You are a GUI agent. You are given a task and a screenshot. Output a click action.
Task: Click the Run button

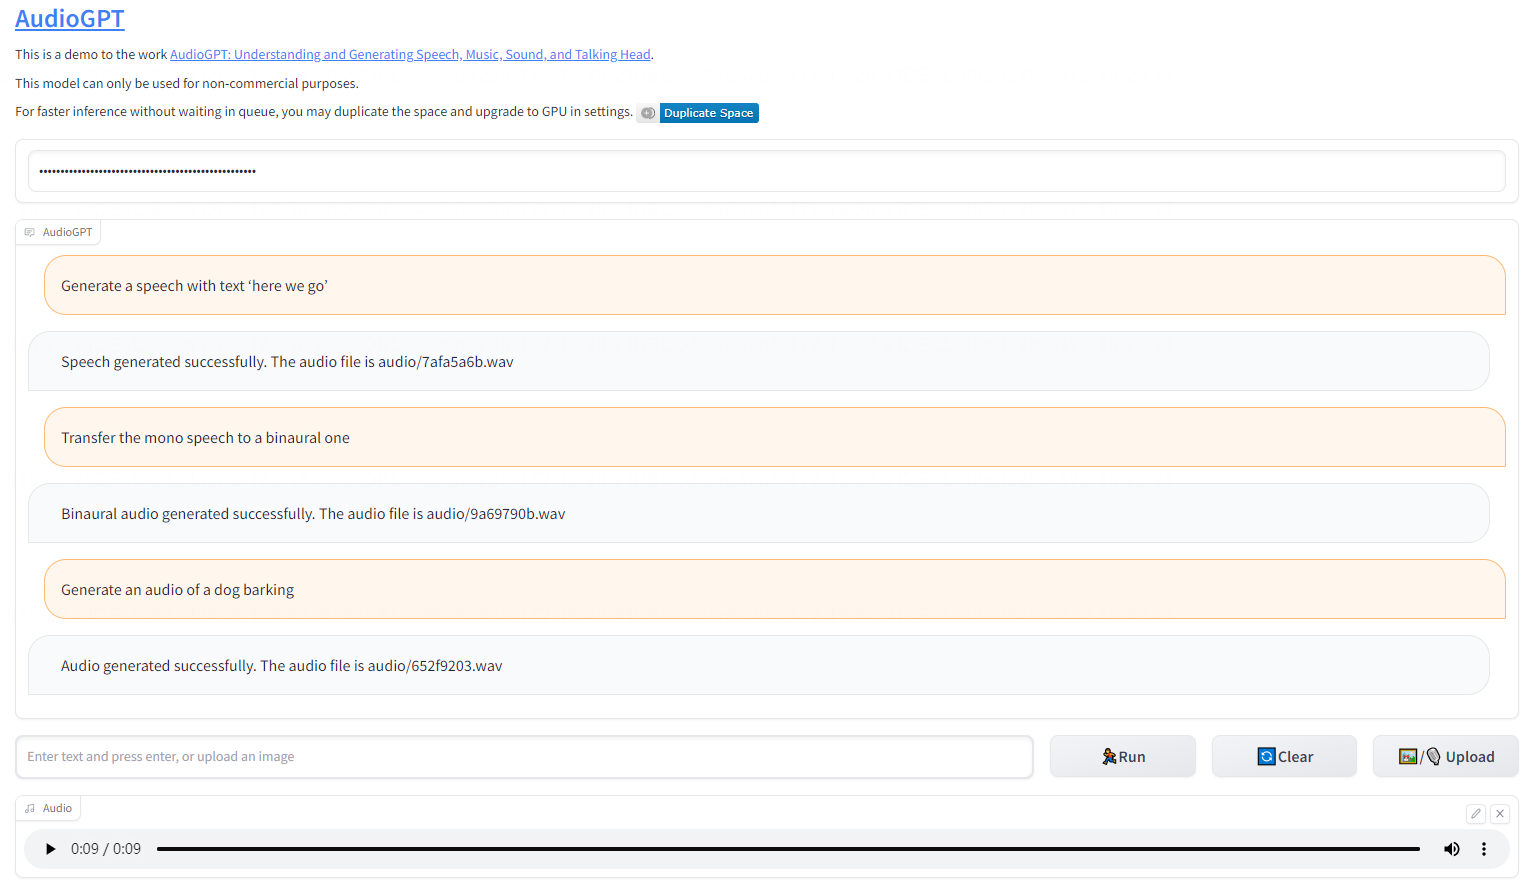coord(1123,756)
